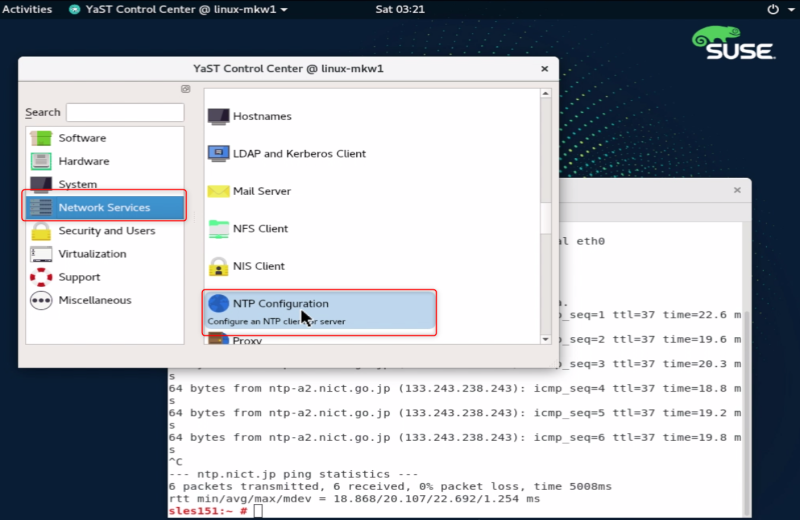Viewport: 800px width, 520px height.
Task: Click the Security and Users lock icon
Action: (x=41, y=231)
